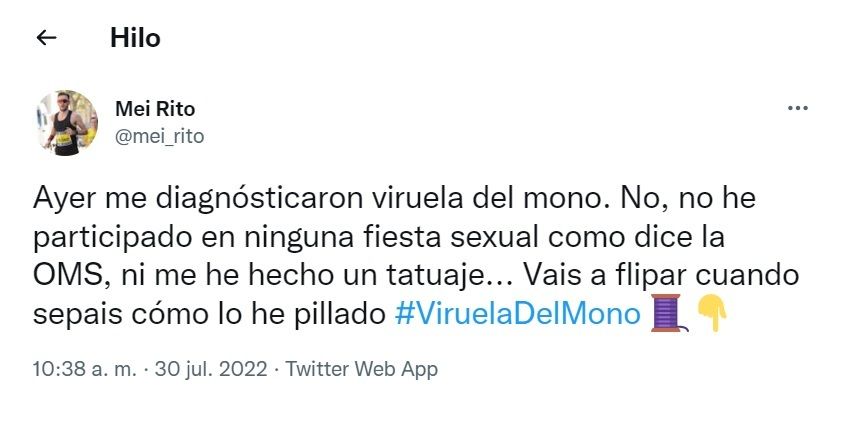
Task: Open the @mei_rito handle link
Action: [160, 136]
